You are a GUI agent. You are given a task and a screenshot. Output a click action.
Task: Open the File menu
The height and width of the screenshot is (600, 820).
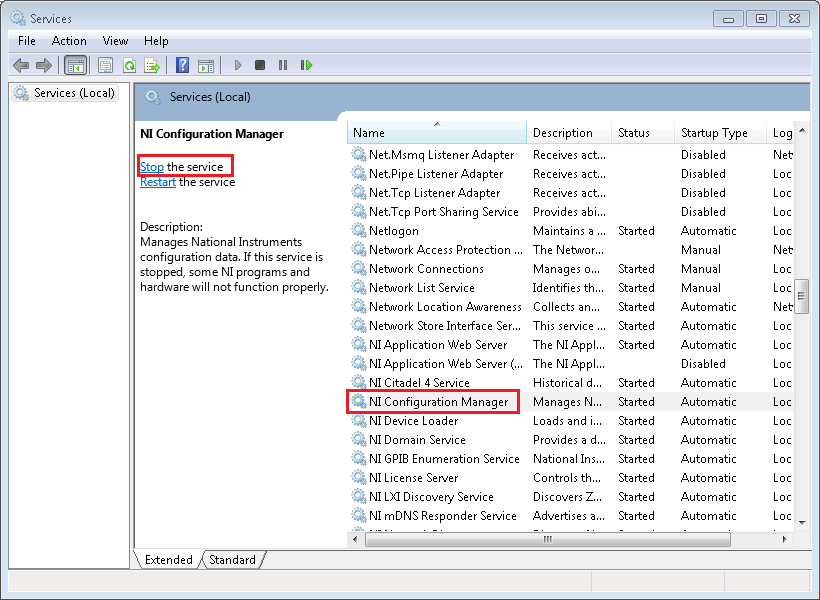(27, 41)
